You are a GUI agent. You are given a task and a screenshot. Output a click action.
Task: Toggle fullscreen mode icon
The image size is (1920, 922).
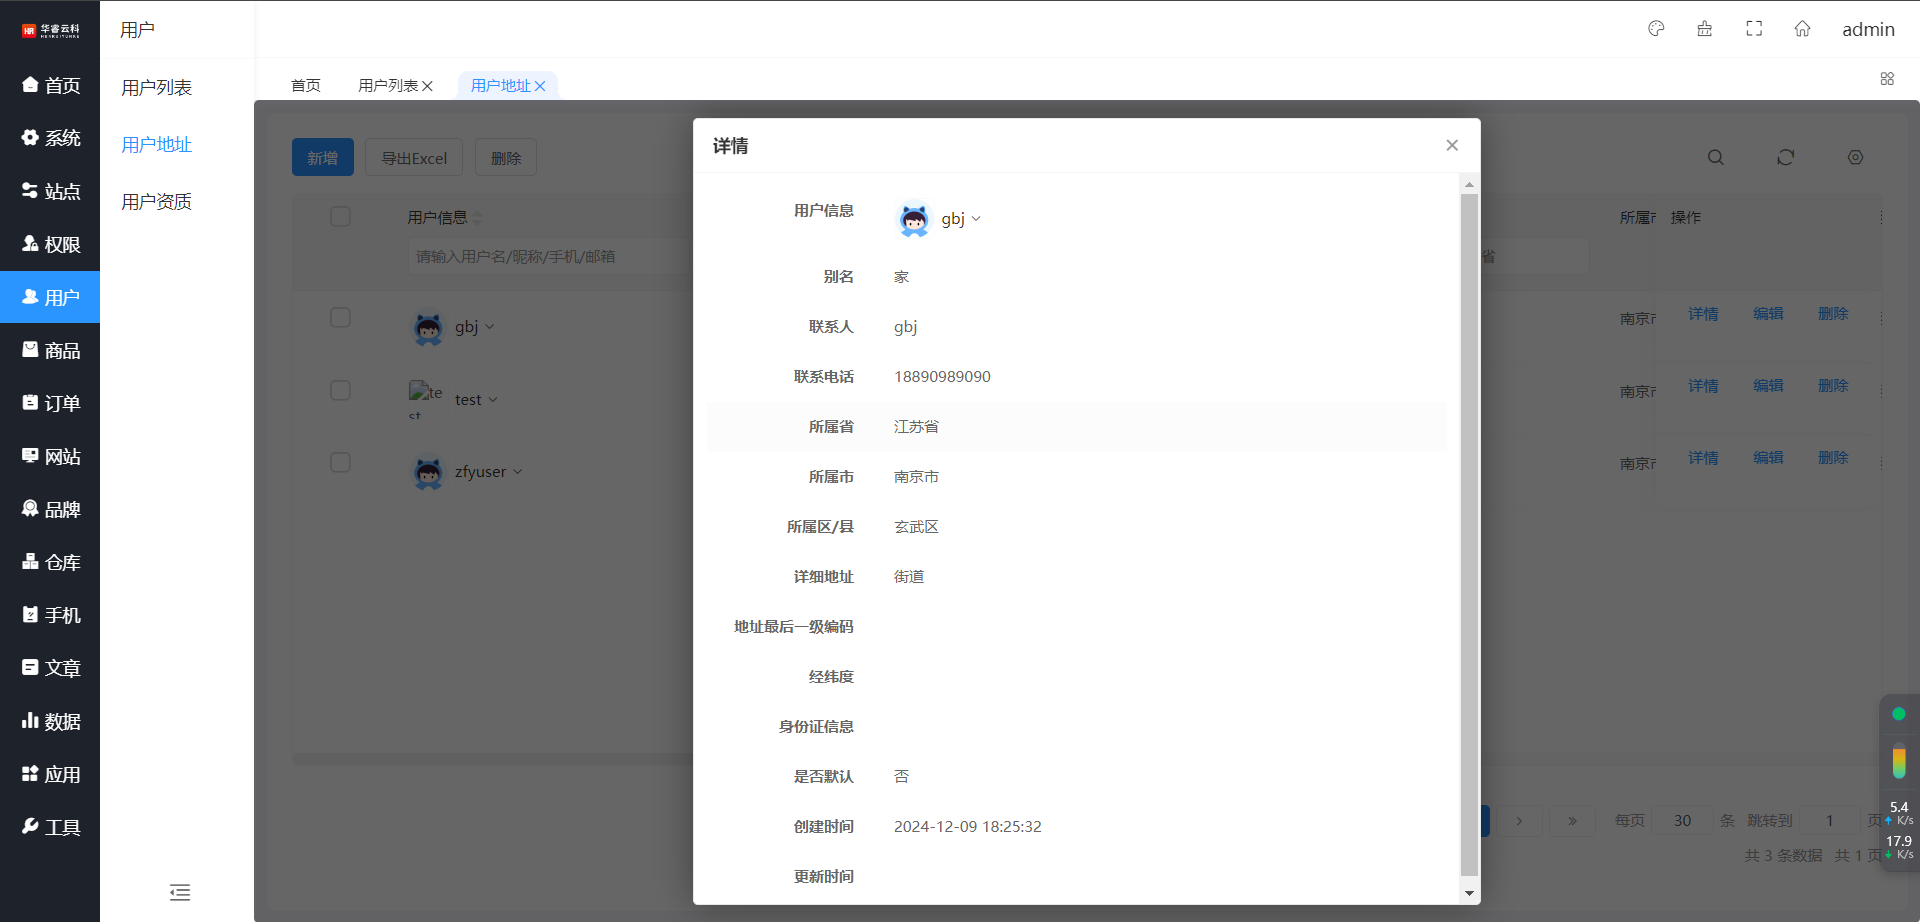(x=1754, y=29)
